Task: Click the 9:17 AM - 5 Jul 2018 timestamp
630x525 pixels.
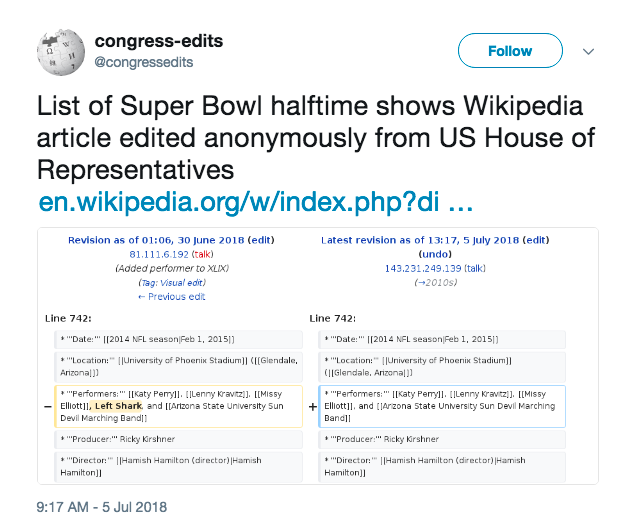Action: [102, 507]
